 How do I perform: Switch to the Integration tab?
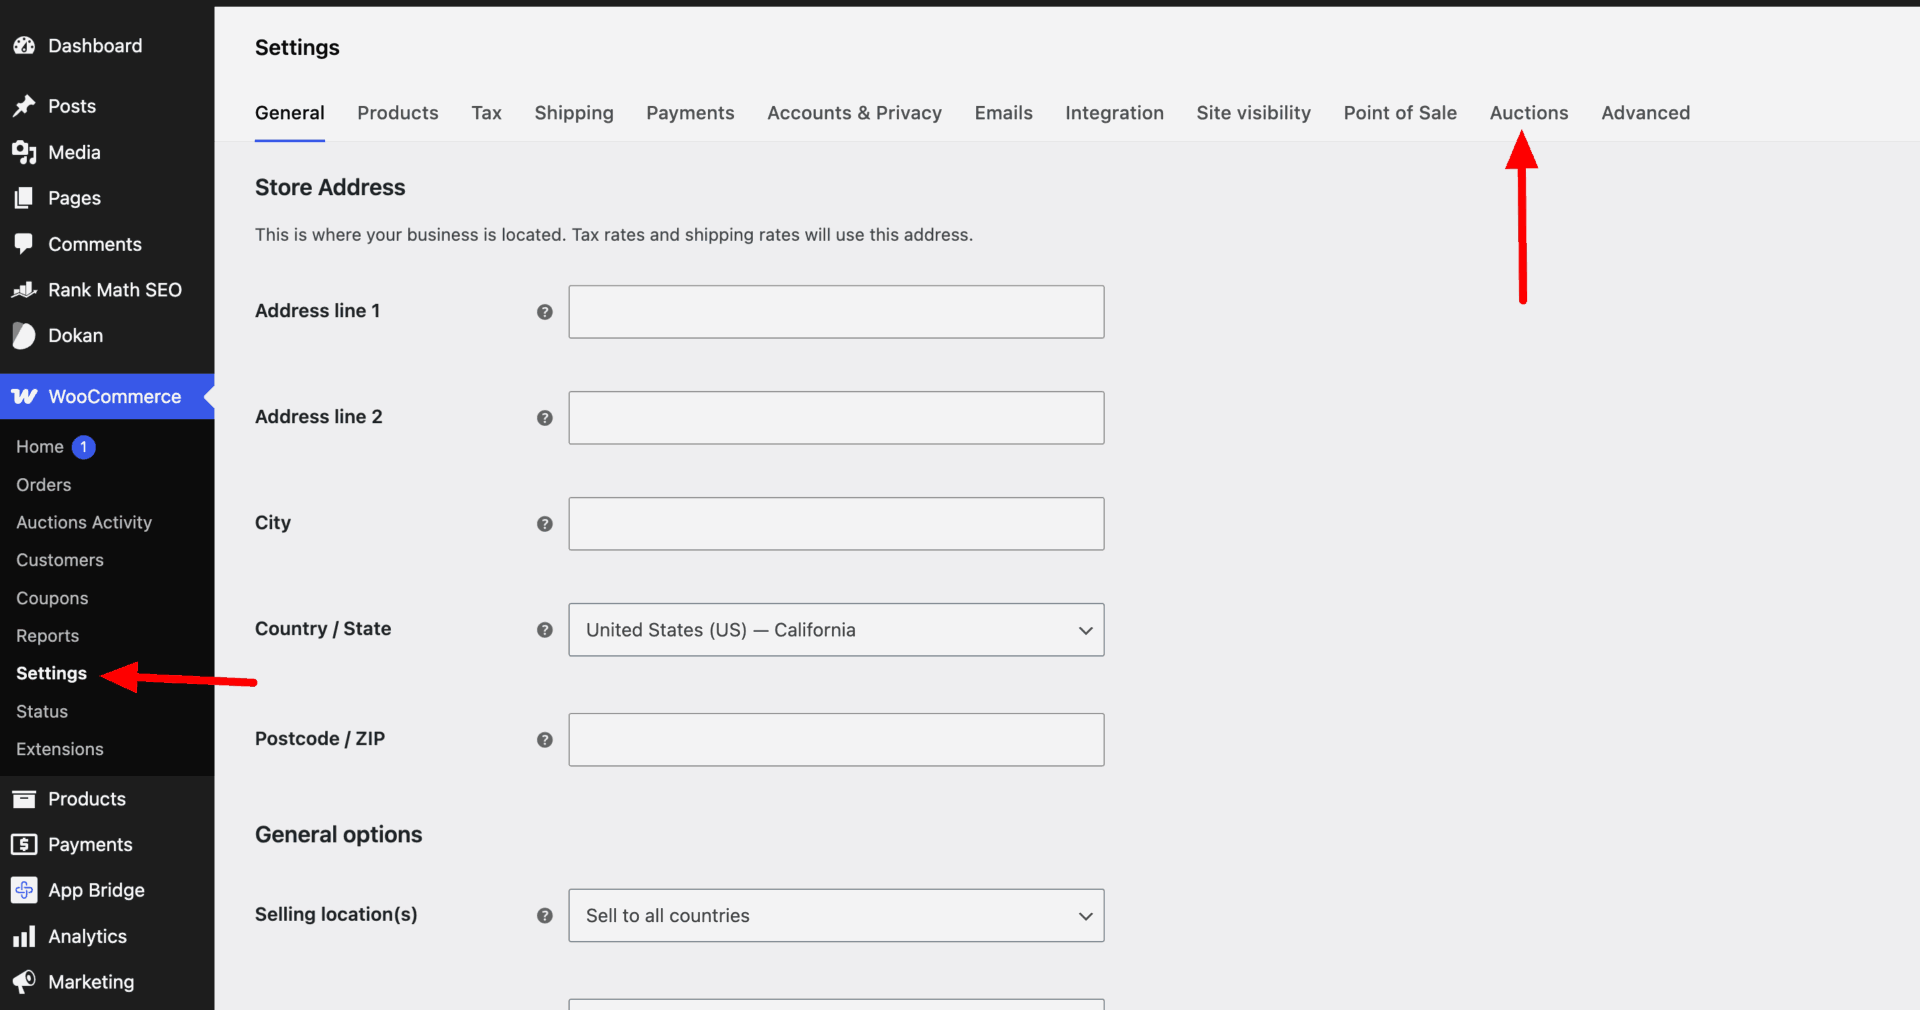click(1115, 113)
